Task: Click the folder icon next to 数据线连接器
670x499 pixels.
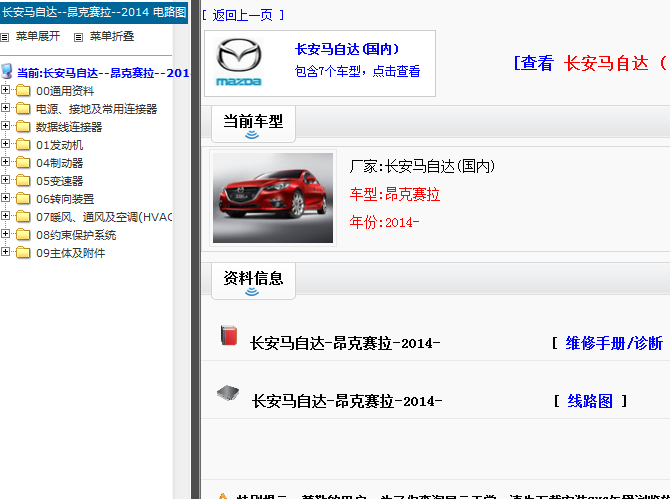Action: coord(23,126)
